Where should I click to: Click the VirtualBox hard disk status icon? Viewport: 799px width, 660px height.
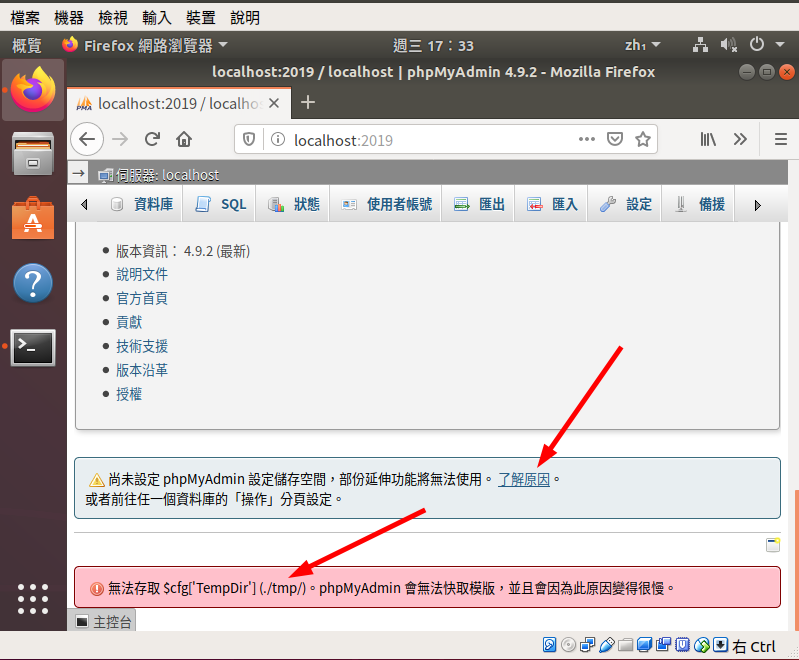point(549,645)
